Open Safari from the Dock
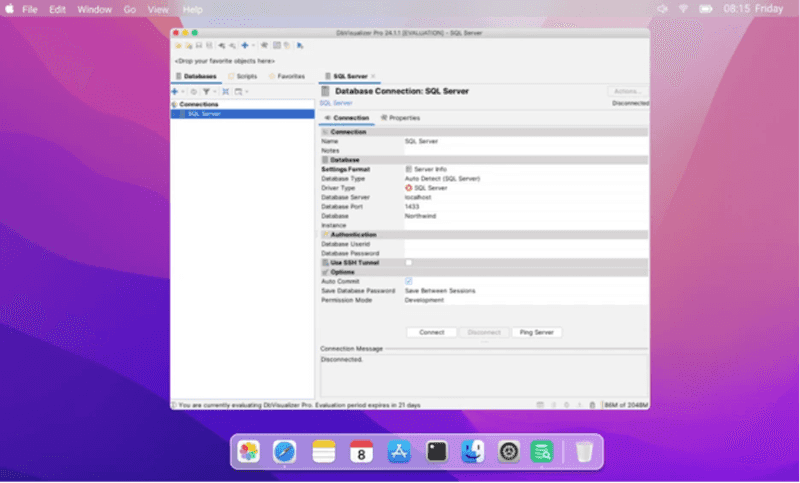Viewport: 800px width, 483px height. click(x=285, y=452)
